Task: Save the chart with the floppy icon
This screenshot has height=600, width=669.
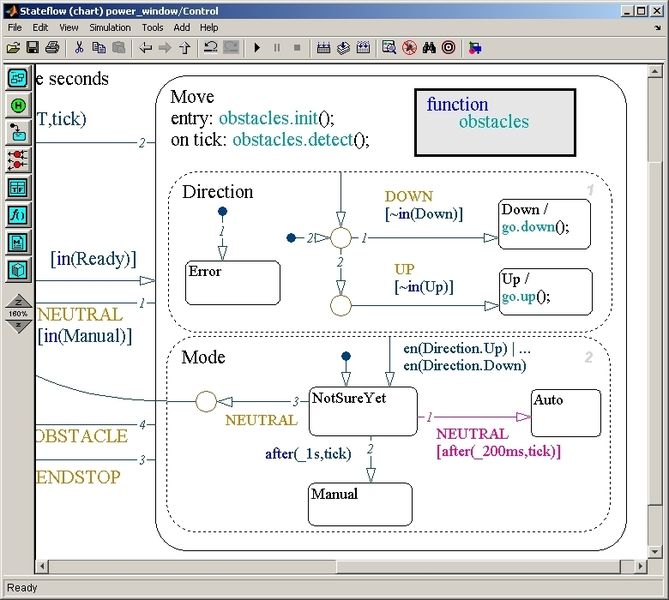Action: coord(33,47)
